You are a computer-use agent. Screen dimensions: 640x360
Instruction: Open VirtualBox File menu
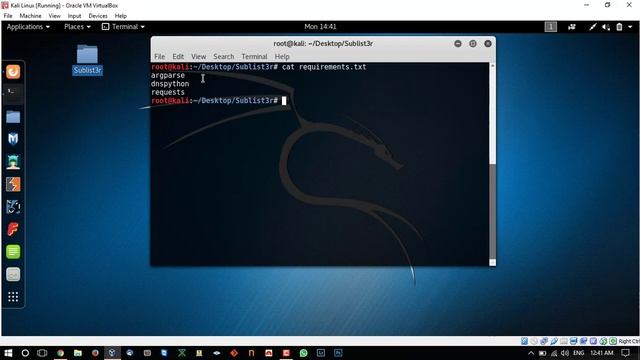(x=8, y=16)
